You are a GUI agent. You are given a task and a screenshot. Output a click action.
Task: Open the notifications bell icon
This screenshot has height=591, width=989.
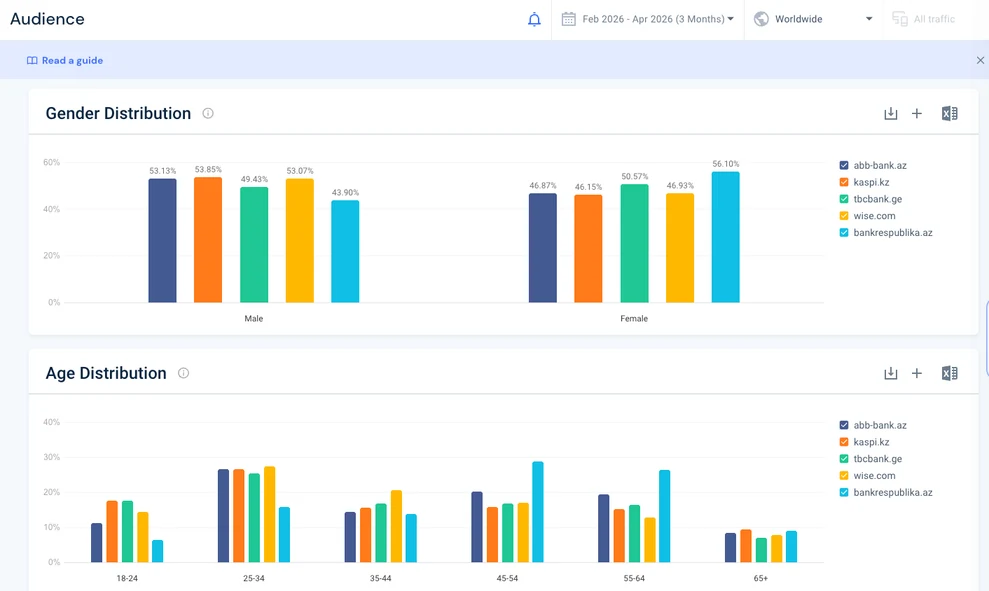(x=534, y=20)
